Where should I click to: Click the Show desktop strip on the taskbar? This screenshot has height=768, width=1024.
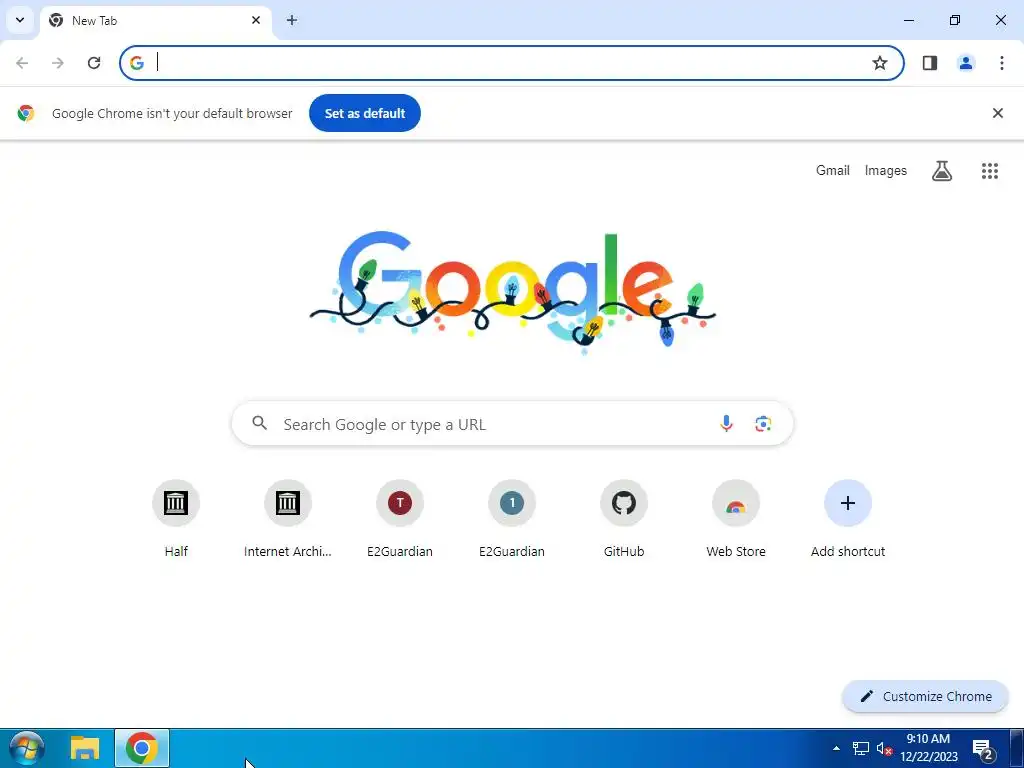[1016, 748]
